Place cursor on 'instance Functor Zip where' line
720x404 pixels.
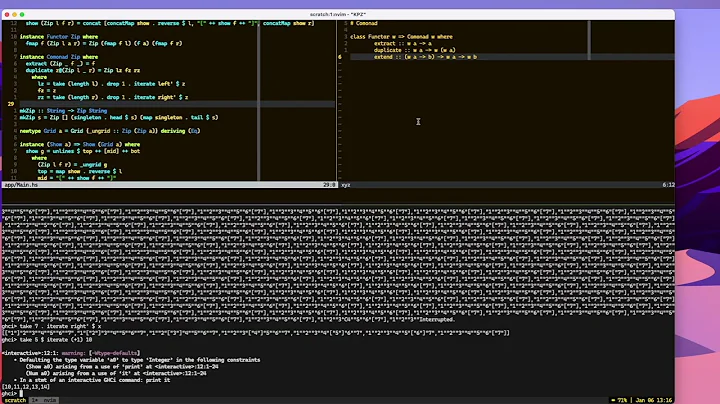click(x=59, y=37)
